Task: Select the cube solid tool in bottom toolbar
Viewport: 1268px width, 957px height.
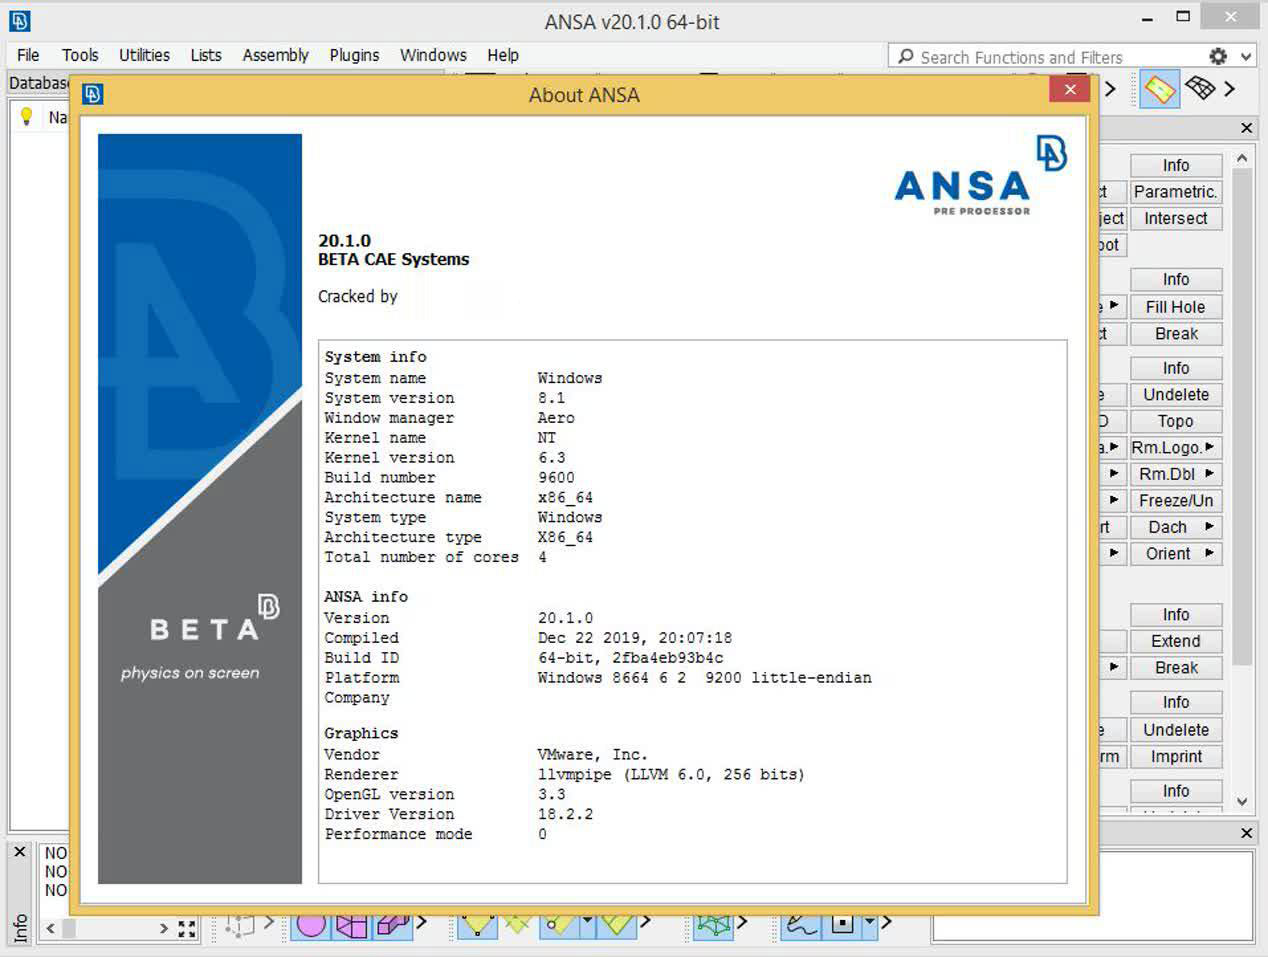Action: click(x=352, y=927)
